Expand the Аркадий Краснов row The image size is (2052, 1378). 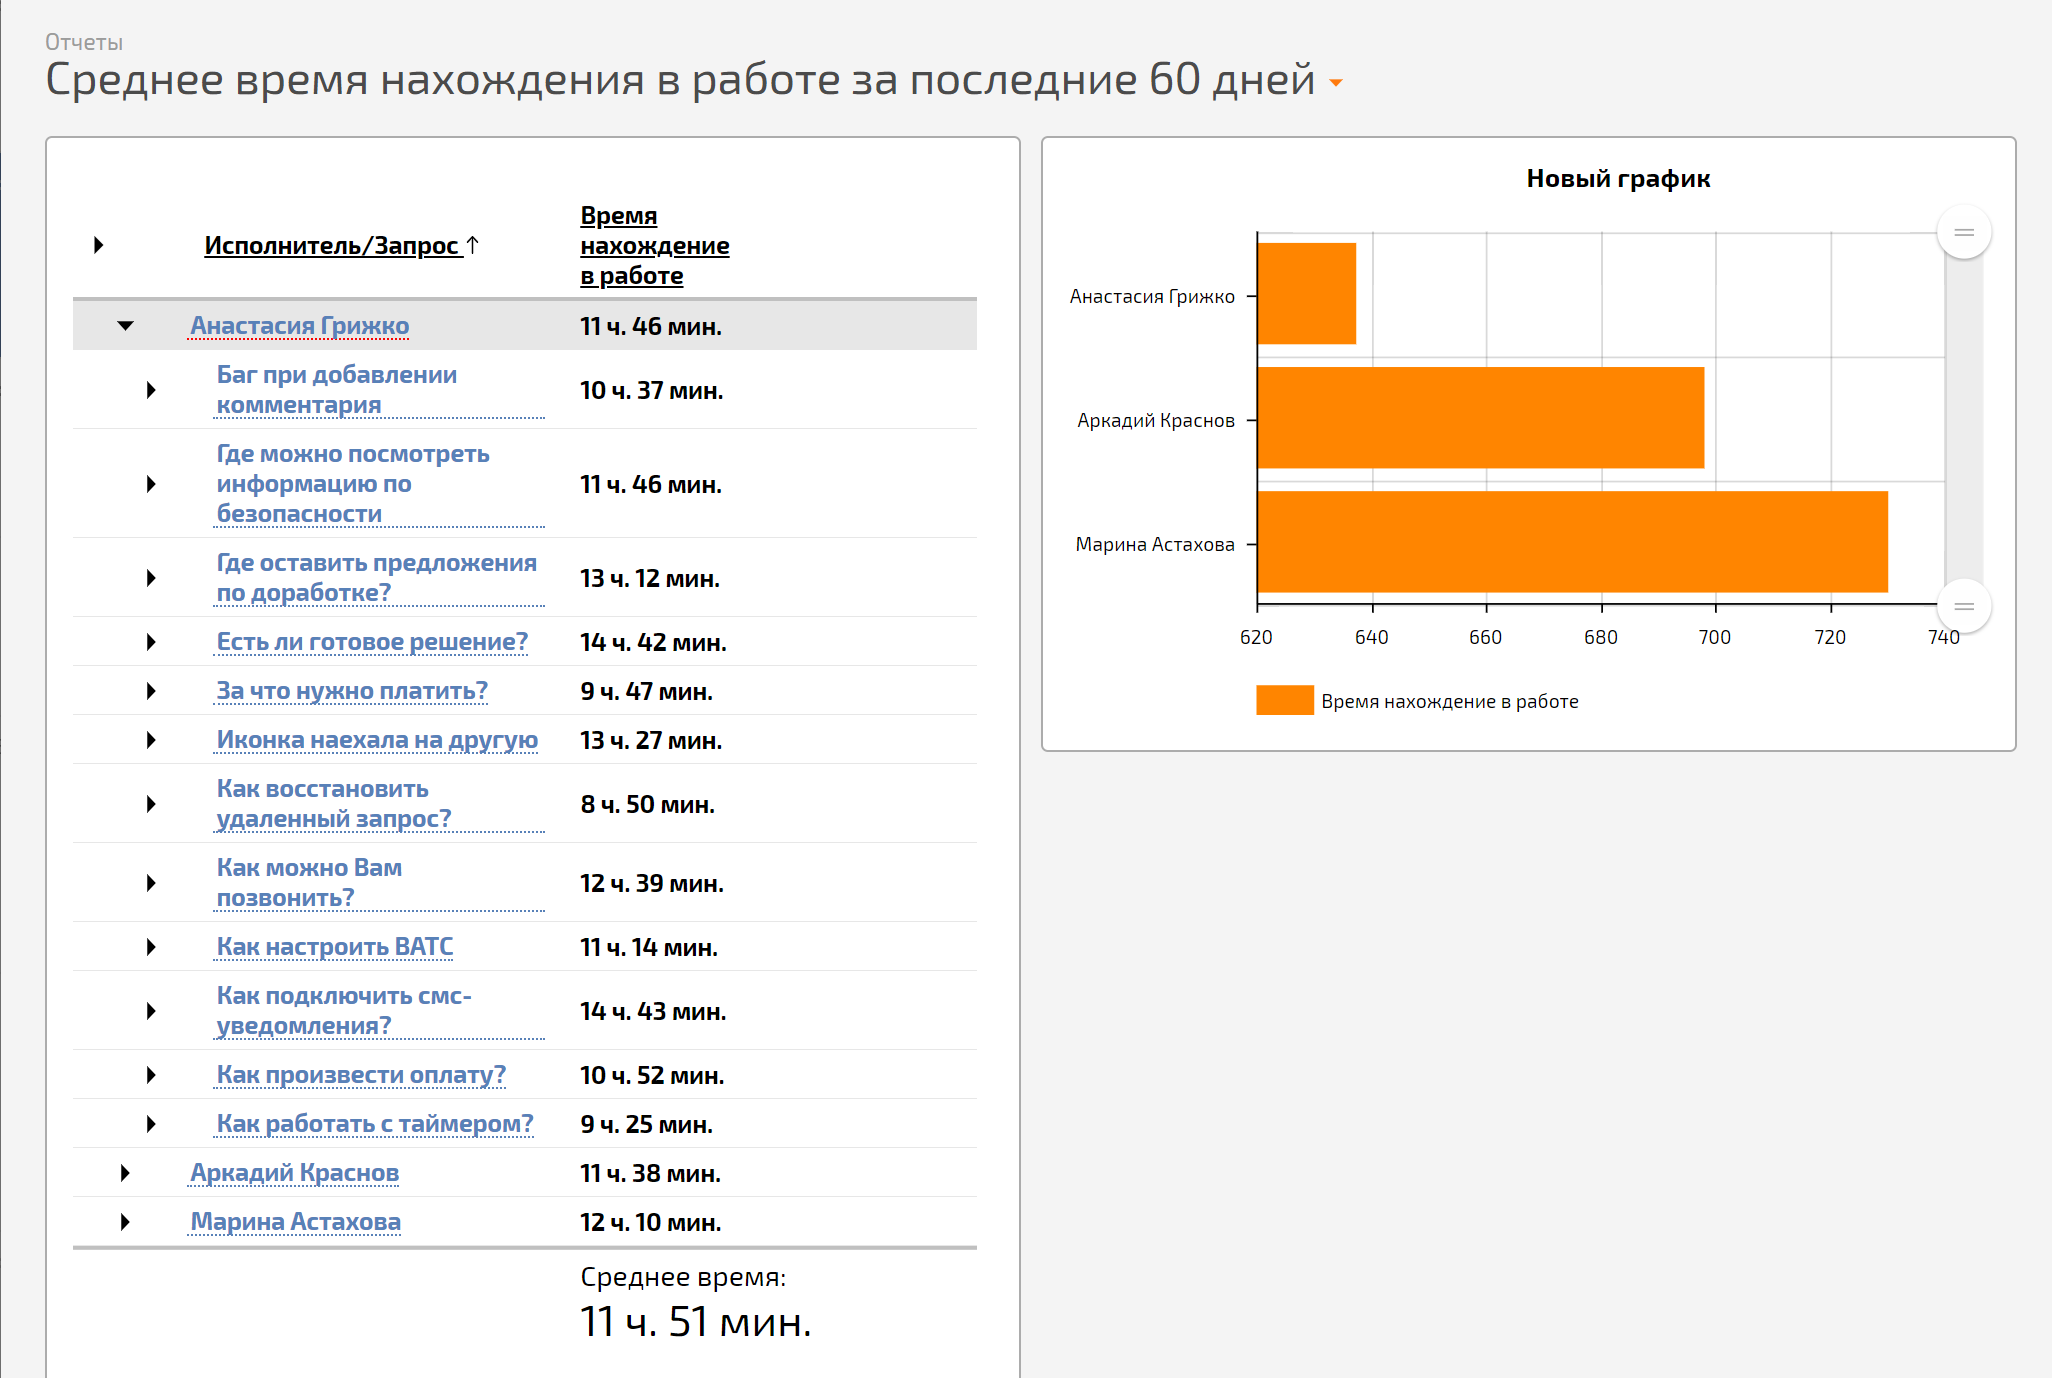[x=125, y=1173]
